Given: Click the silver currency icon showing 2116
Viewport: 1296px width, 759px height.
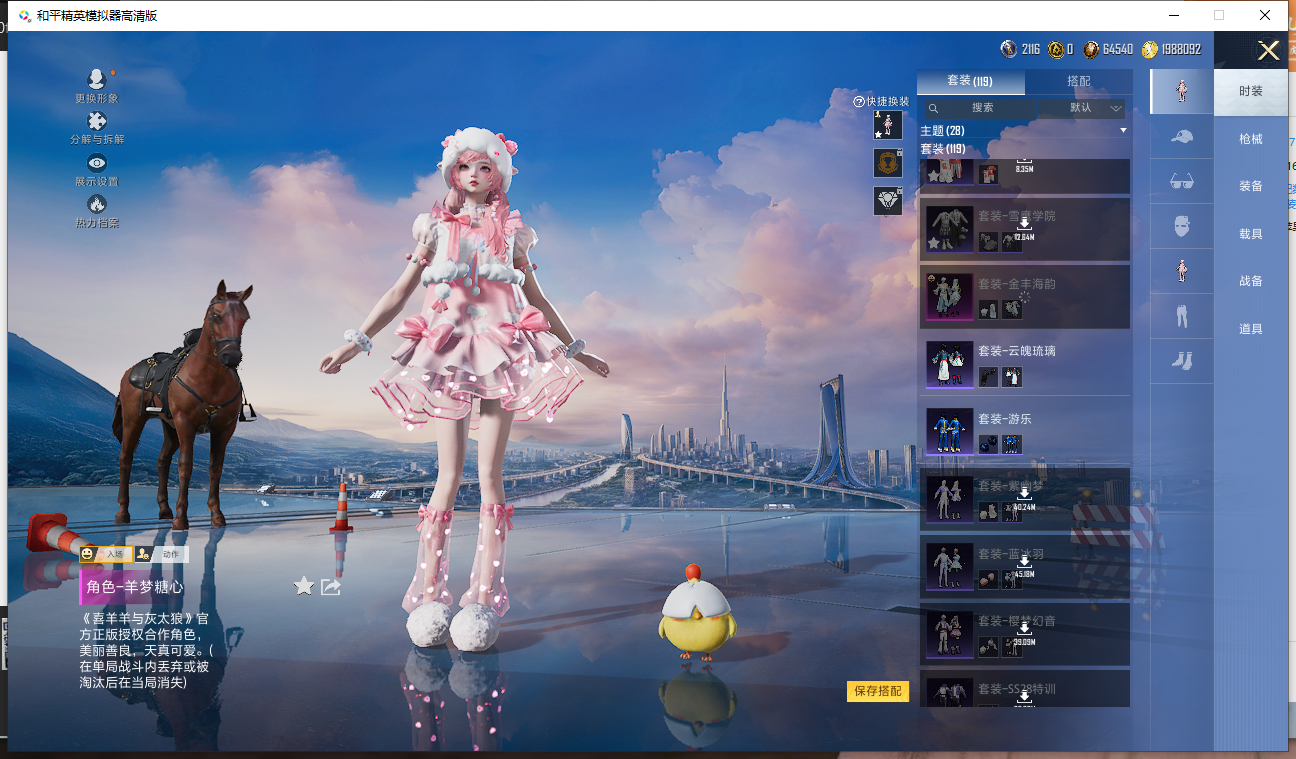Looking at the screenshot, I should click(1008, 49).
